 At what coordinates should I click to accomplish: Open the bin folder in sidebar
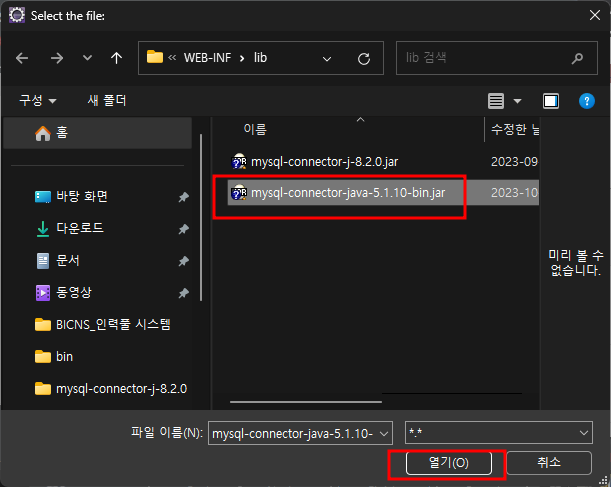(54, 356)
